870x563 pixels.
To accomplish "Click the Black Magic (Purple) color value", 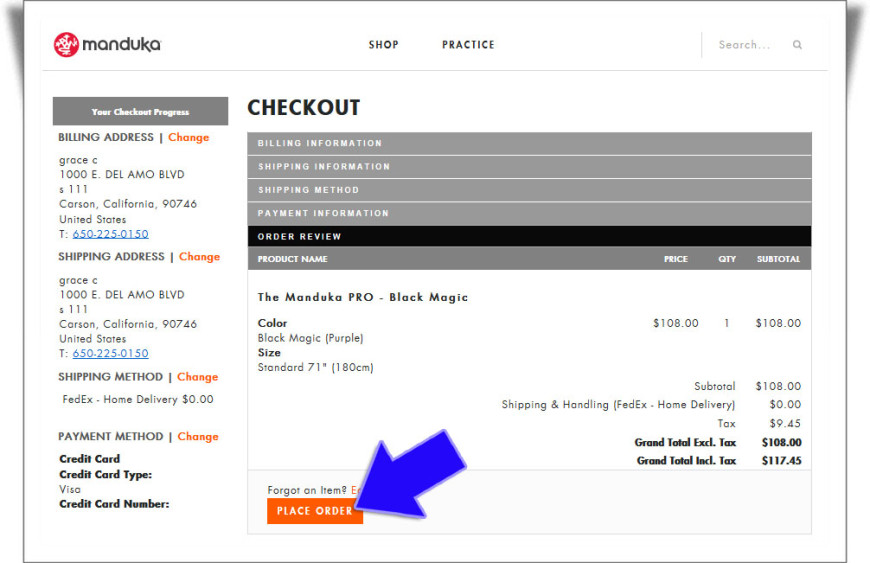I will pos(310,338).
